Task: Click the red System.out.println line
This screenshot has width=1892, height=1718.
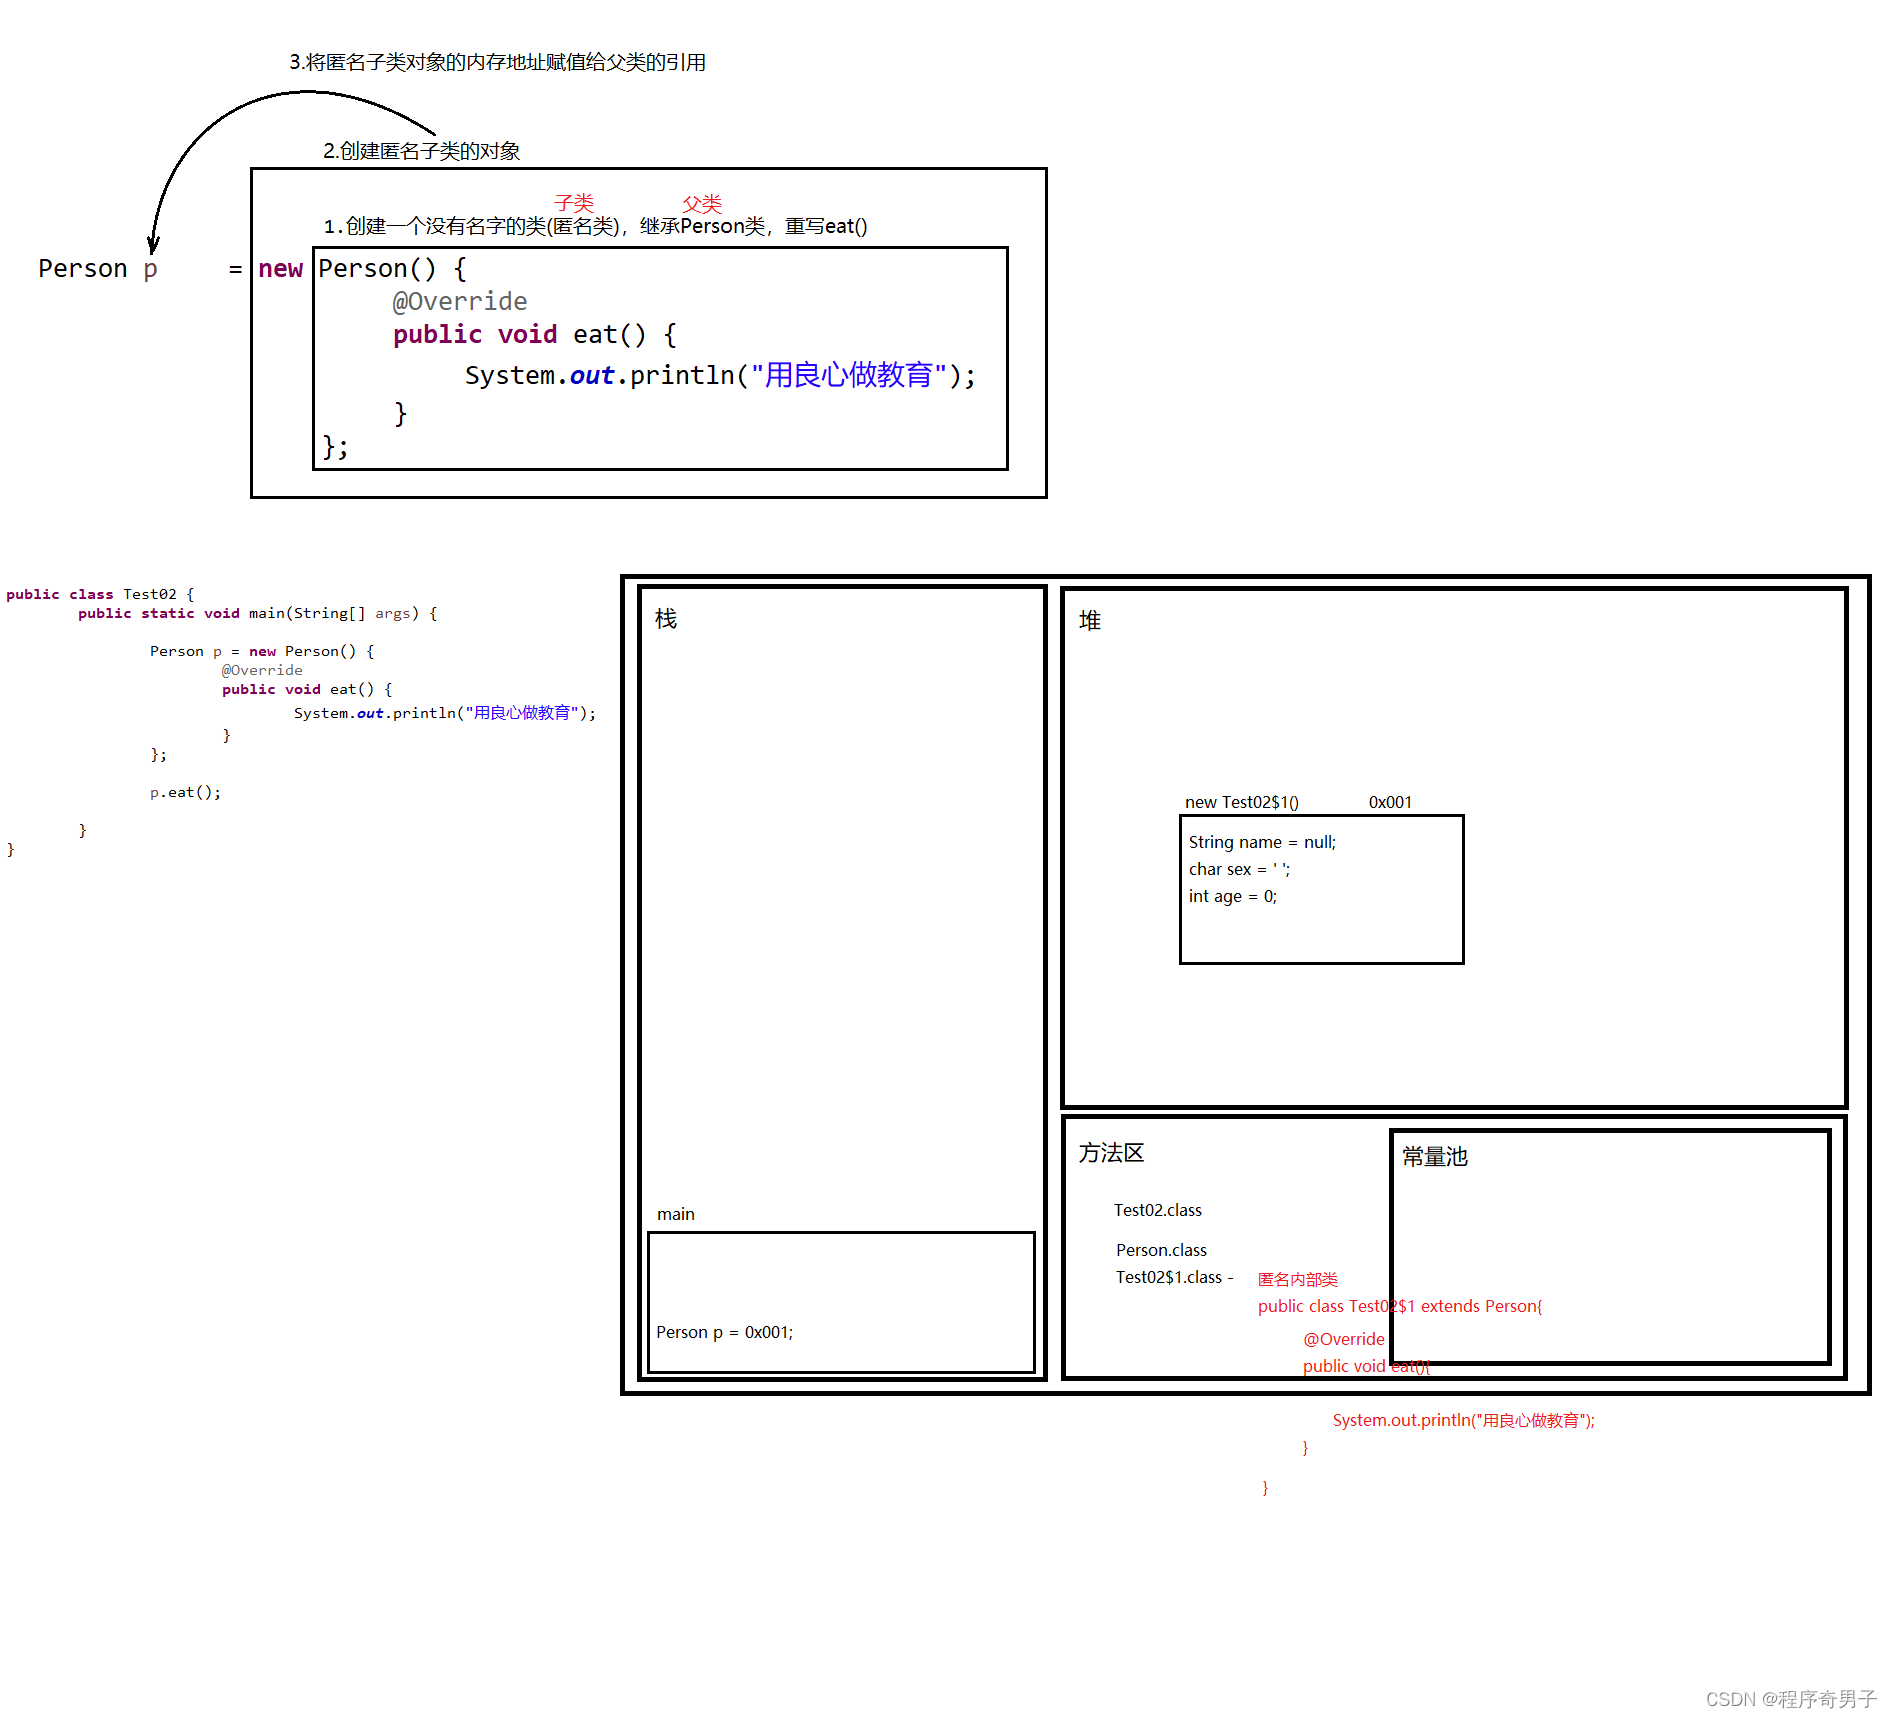Action: (1464, 1420)
